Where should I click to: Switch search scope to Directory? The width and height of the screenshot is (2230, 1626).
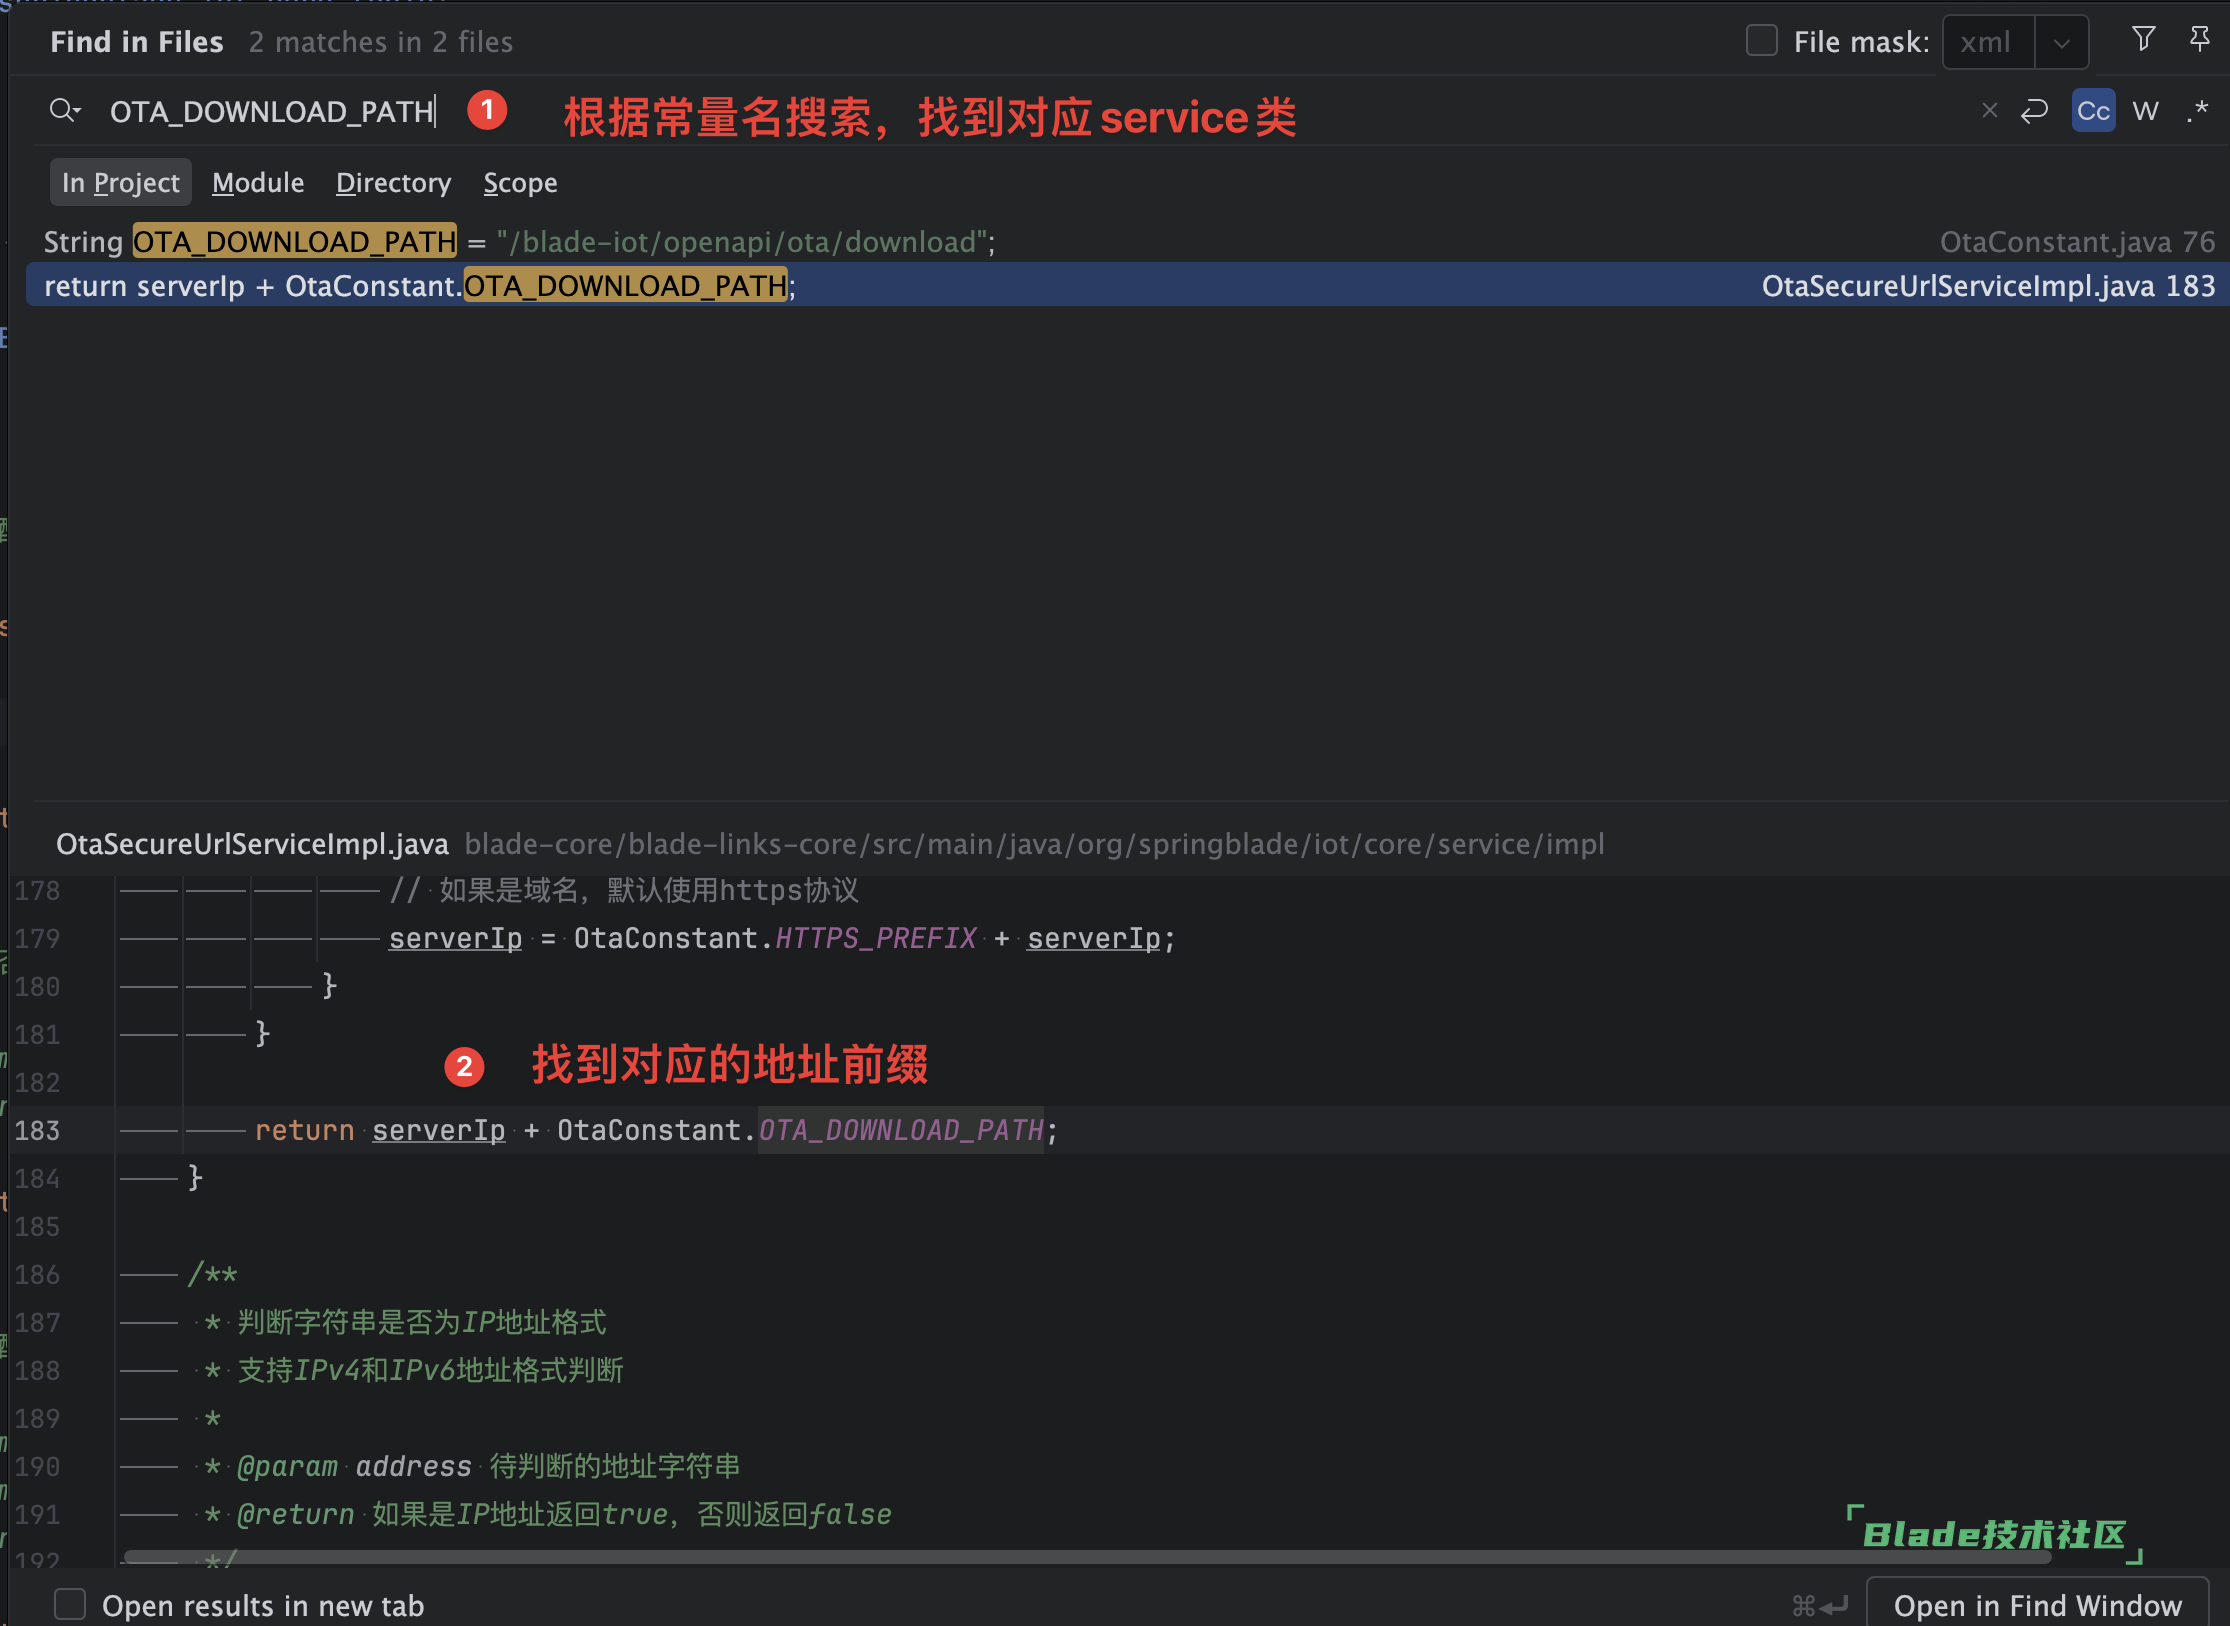tap(393, 182)
